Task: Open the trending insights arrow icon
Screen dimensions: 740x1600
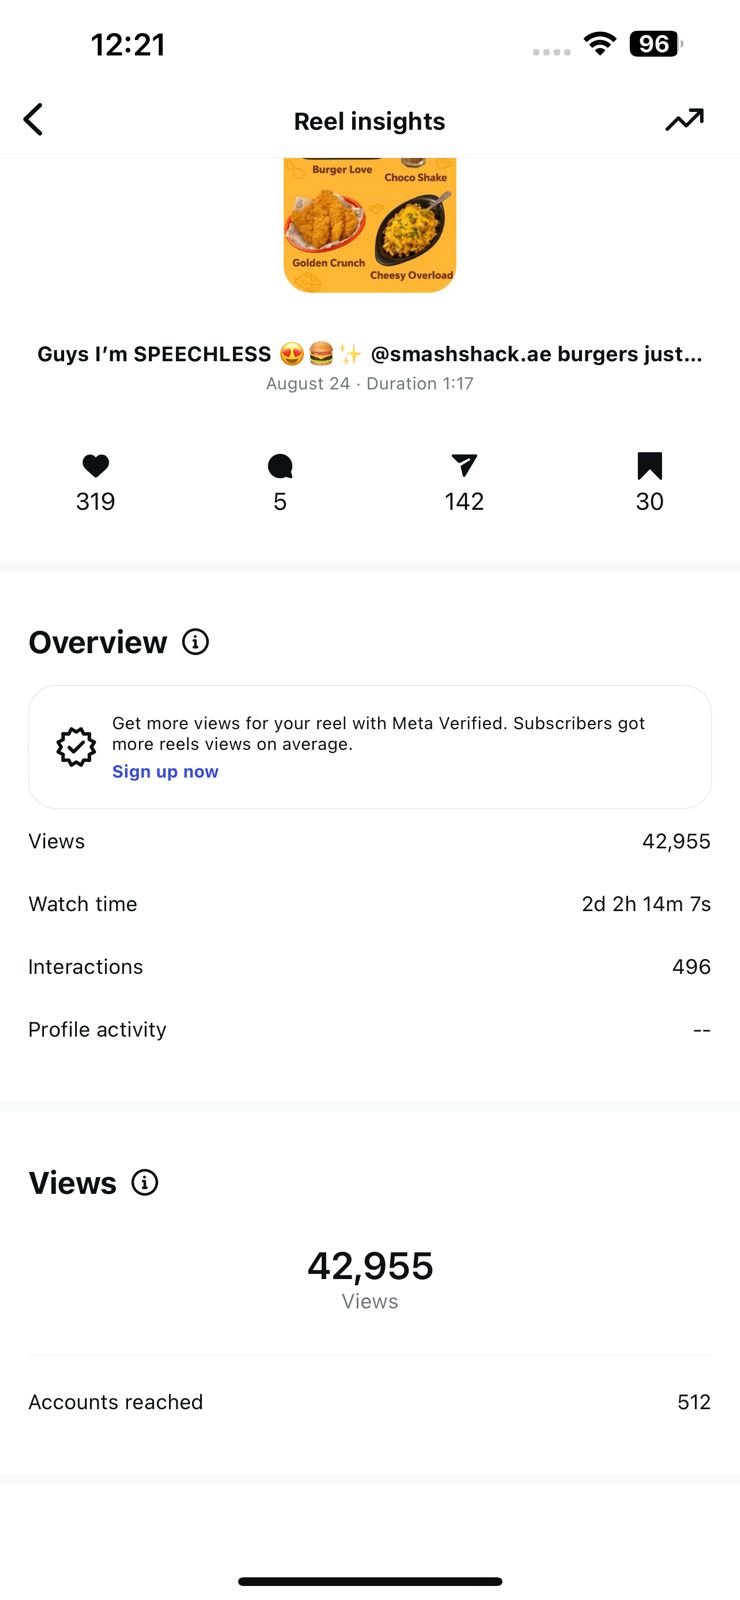Action: [685, 120]
